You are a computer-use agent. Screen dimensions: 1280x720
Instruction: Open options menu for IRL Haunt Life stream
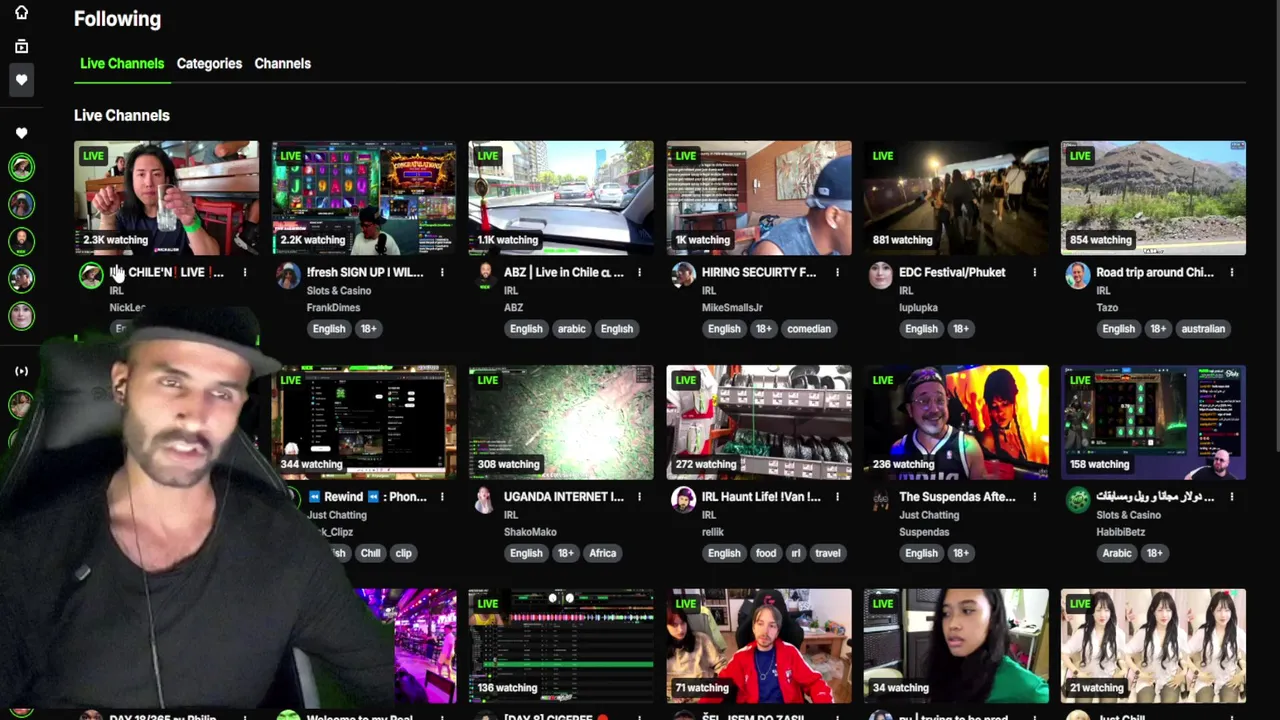[x=837, y=496]
